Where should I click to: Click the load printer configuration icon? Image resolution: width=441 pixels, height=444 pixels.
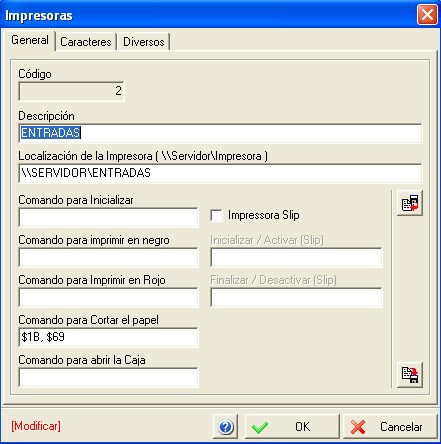click(410, 203)
